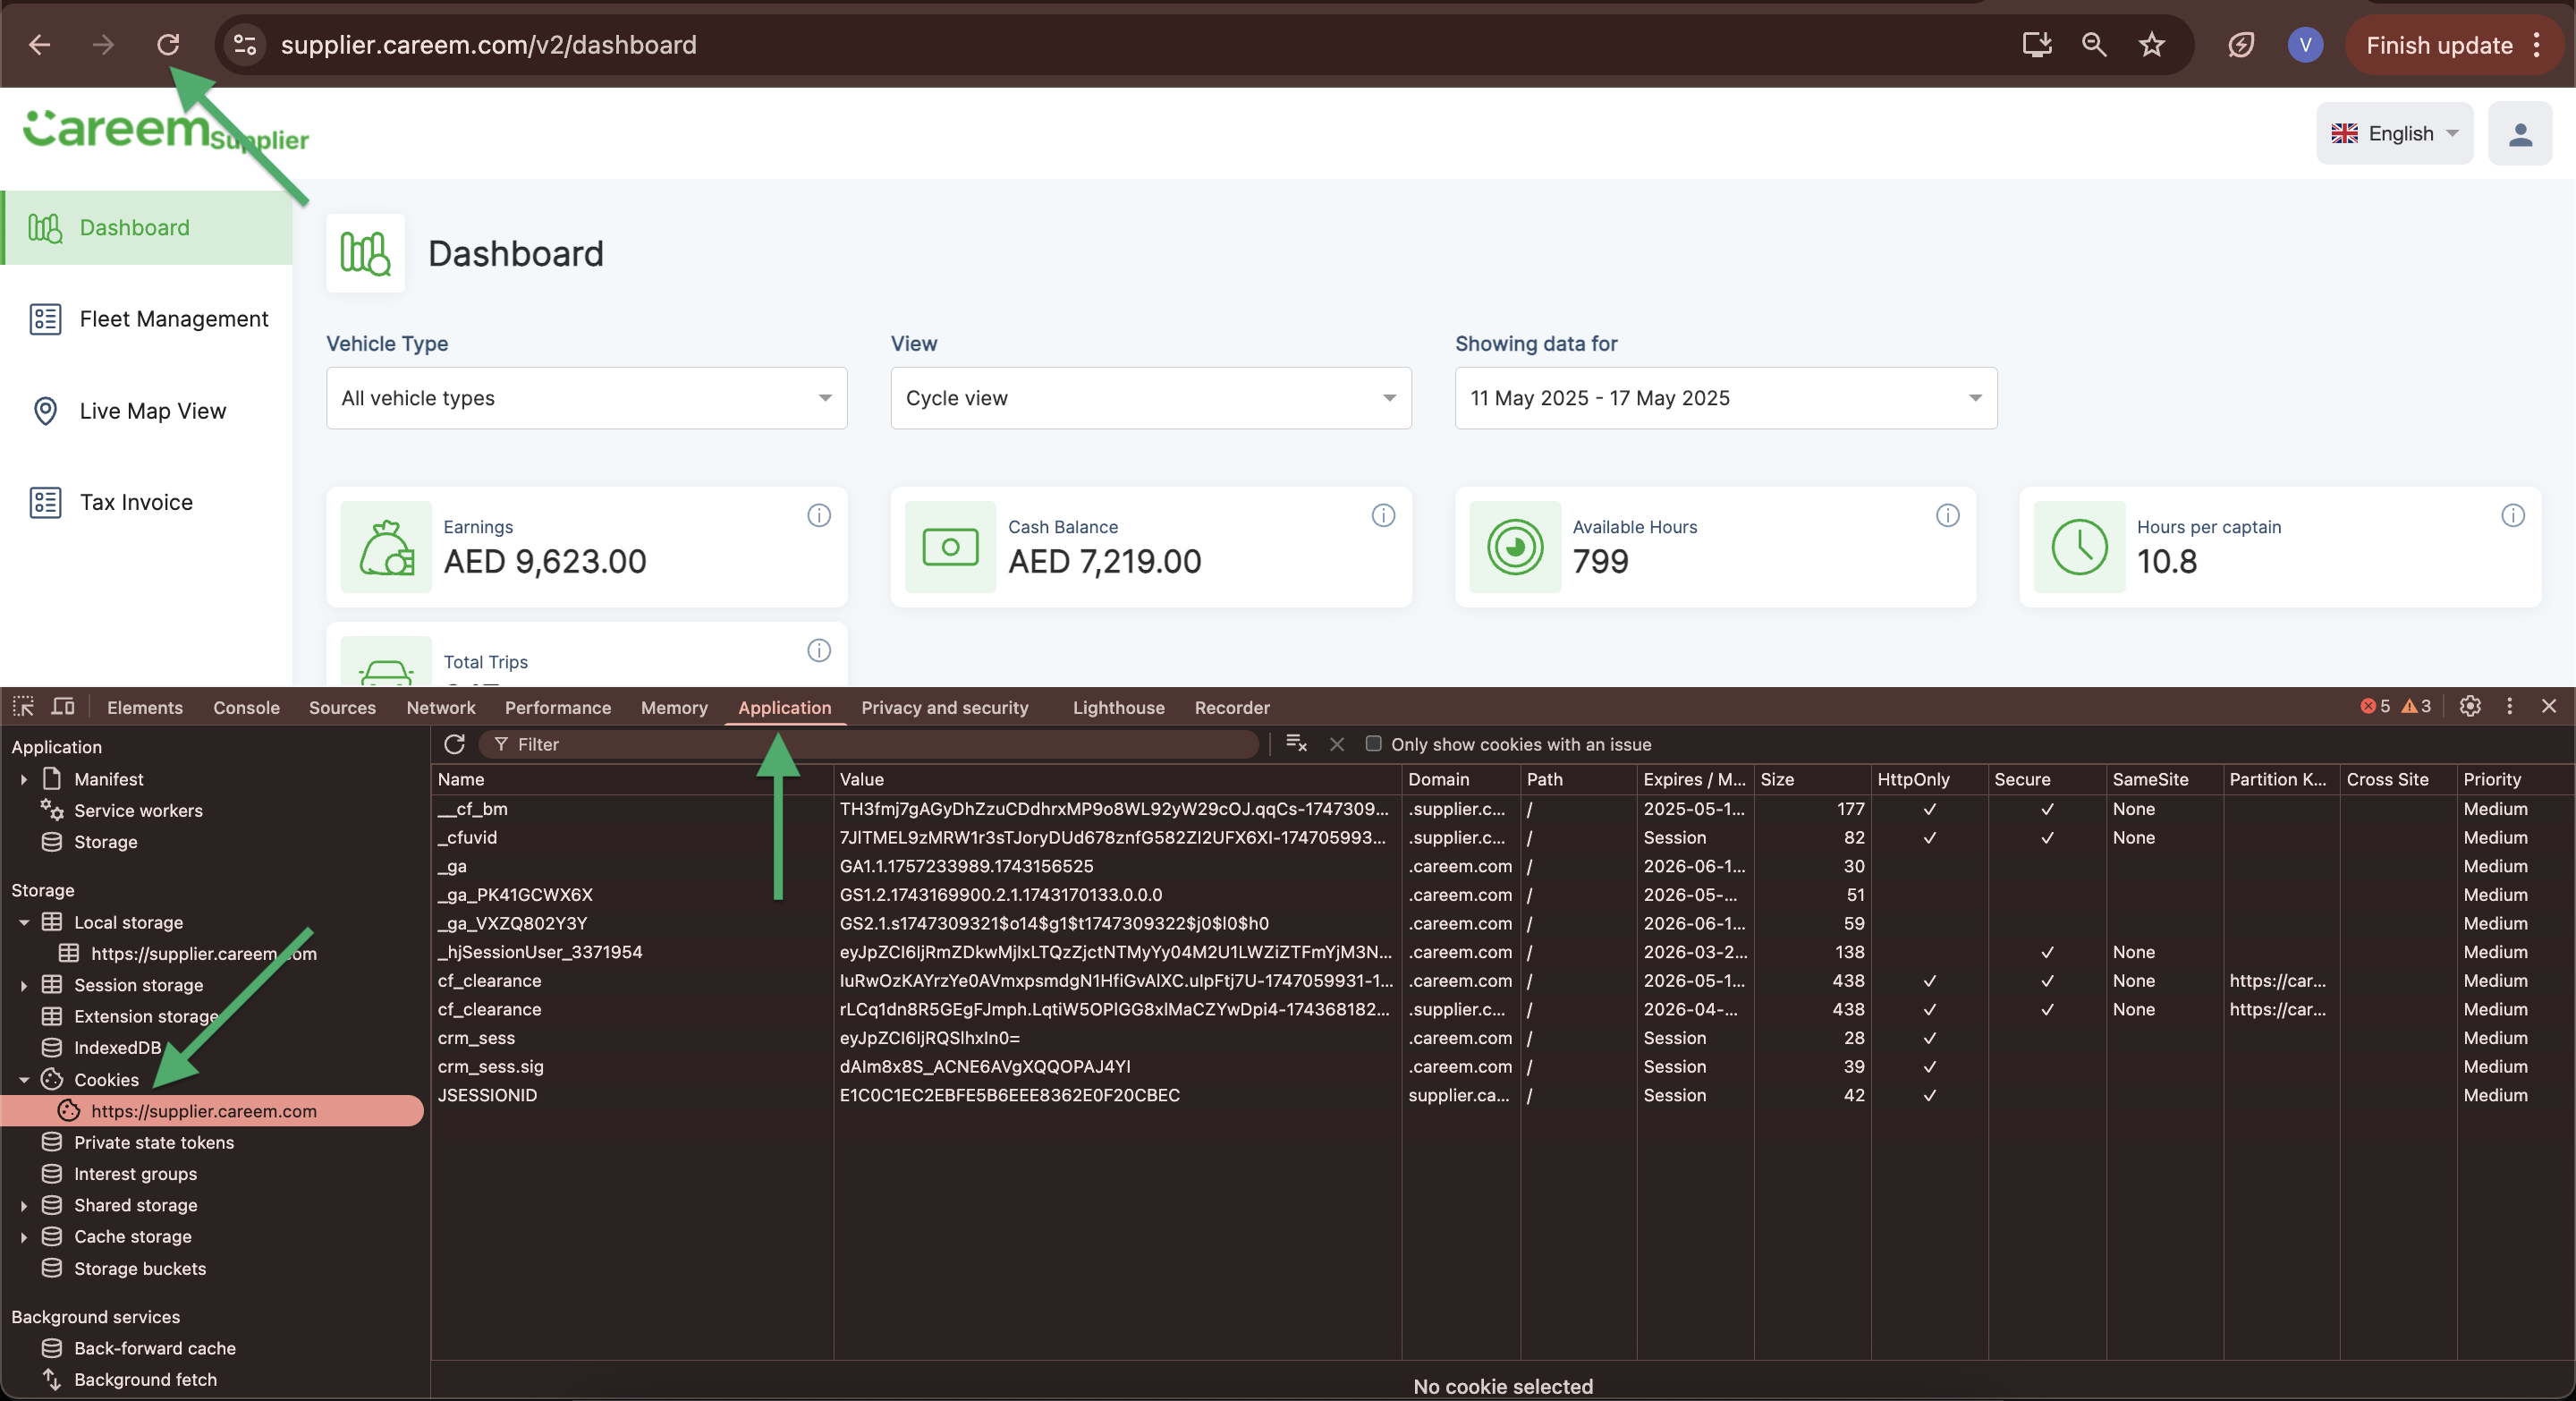The width and height of the screenshot is (2576, 1401).
Task: Click the DevTools warning count badge
Action: 2415,706
